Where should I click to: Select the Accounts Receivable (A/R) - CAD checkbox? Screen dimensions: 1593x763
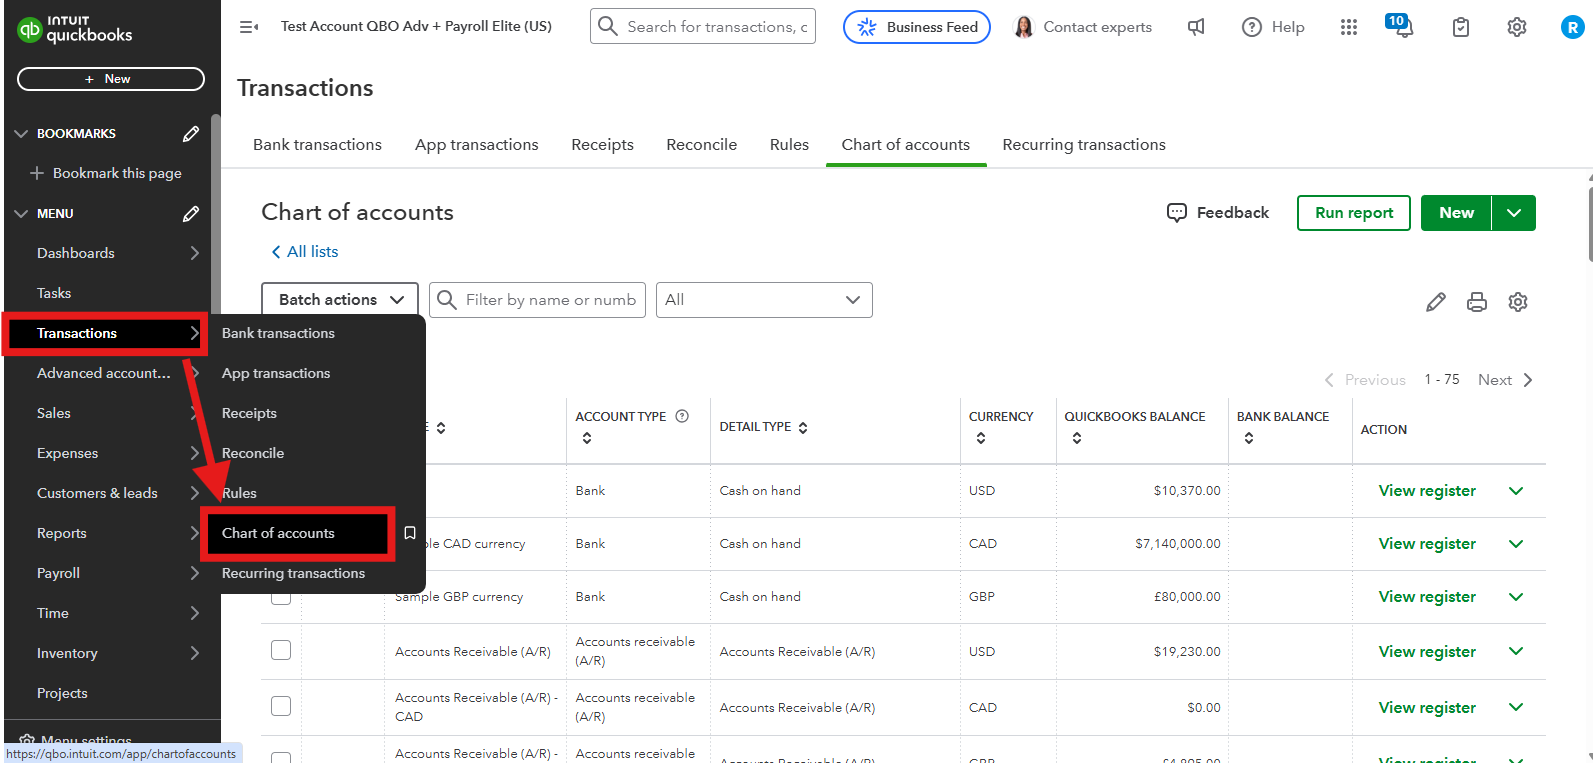(281, 706)
